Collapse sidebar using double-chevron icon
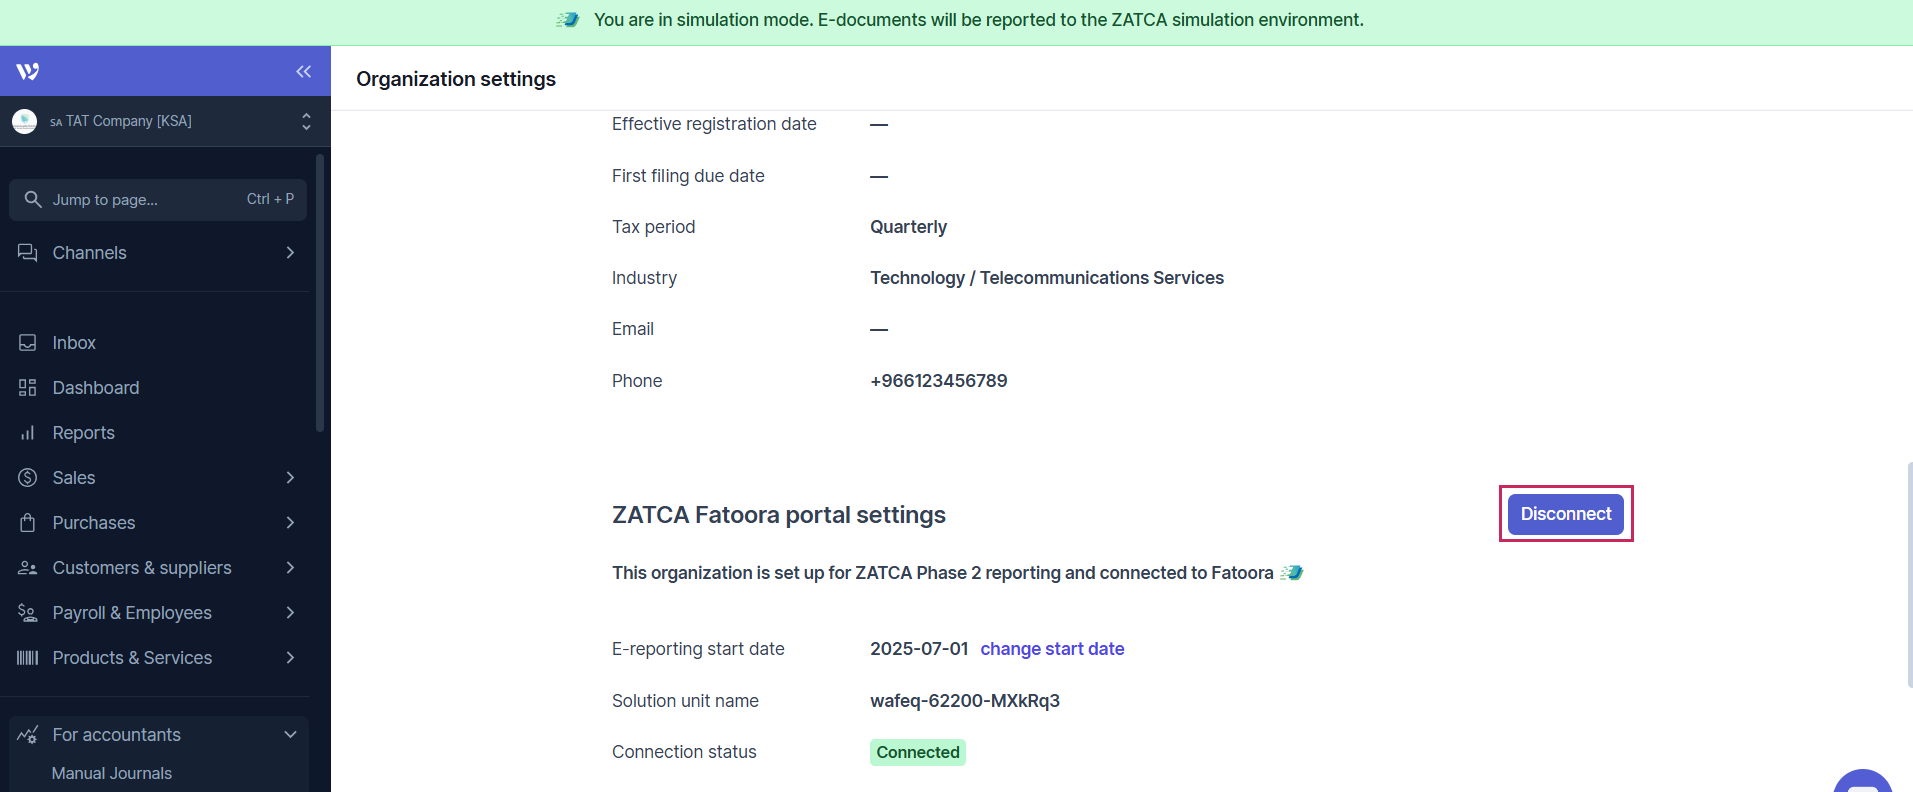This screenshot has width=1913, height=792. 303,71
